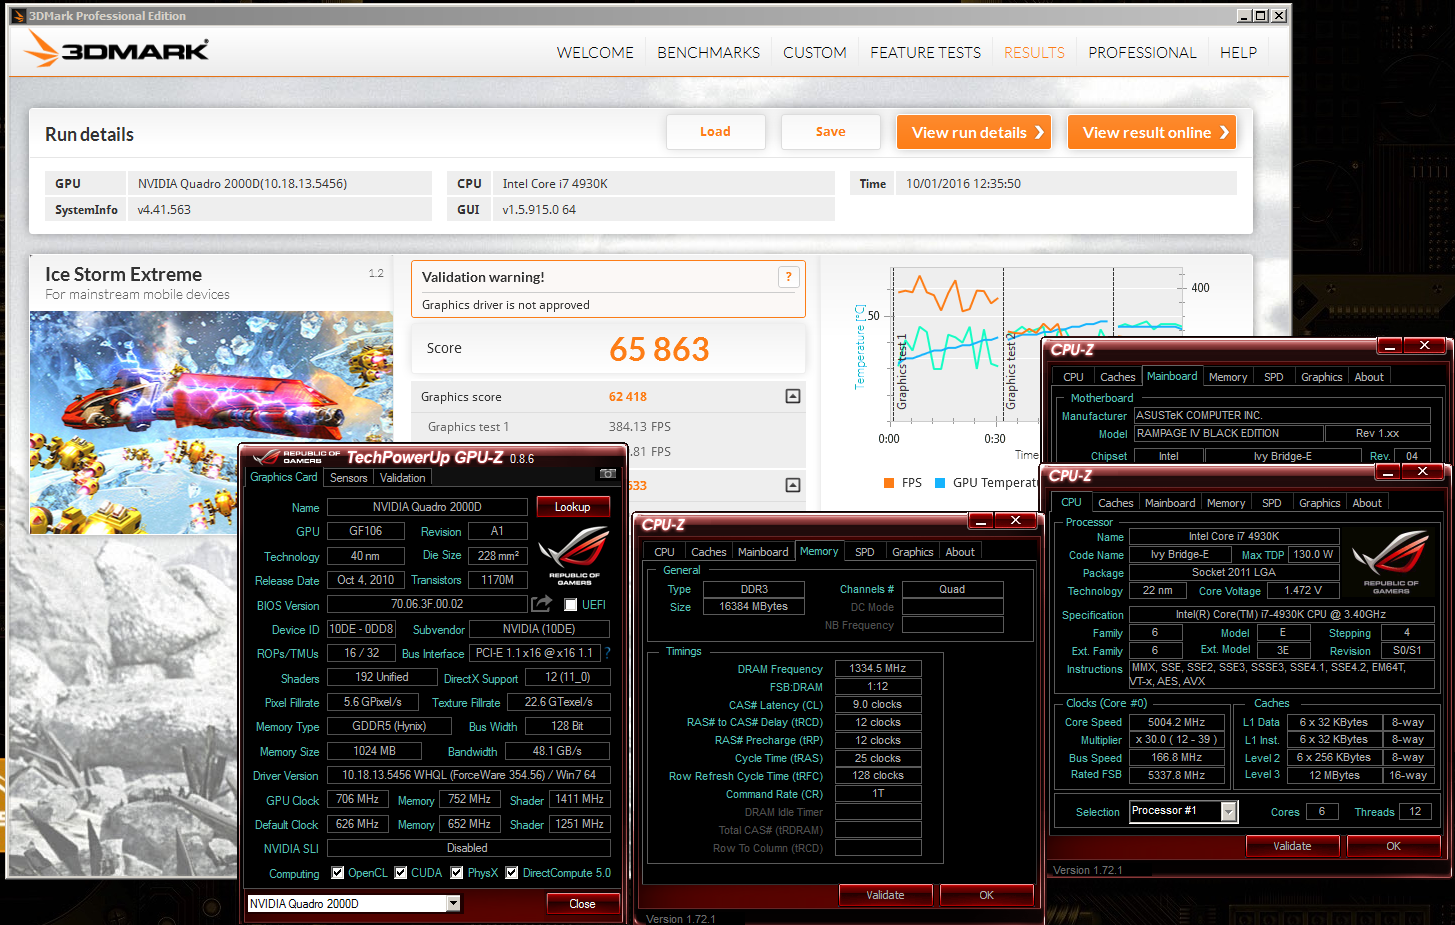Image resolution: width=1455 pixels, height=925 pixels.
Task: Open the NVIDIA Quadro 2000D GPU selector dropdown
Action: [453, 903]
